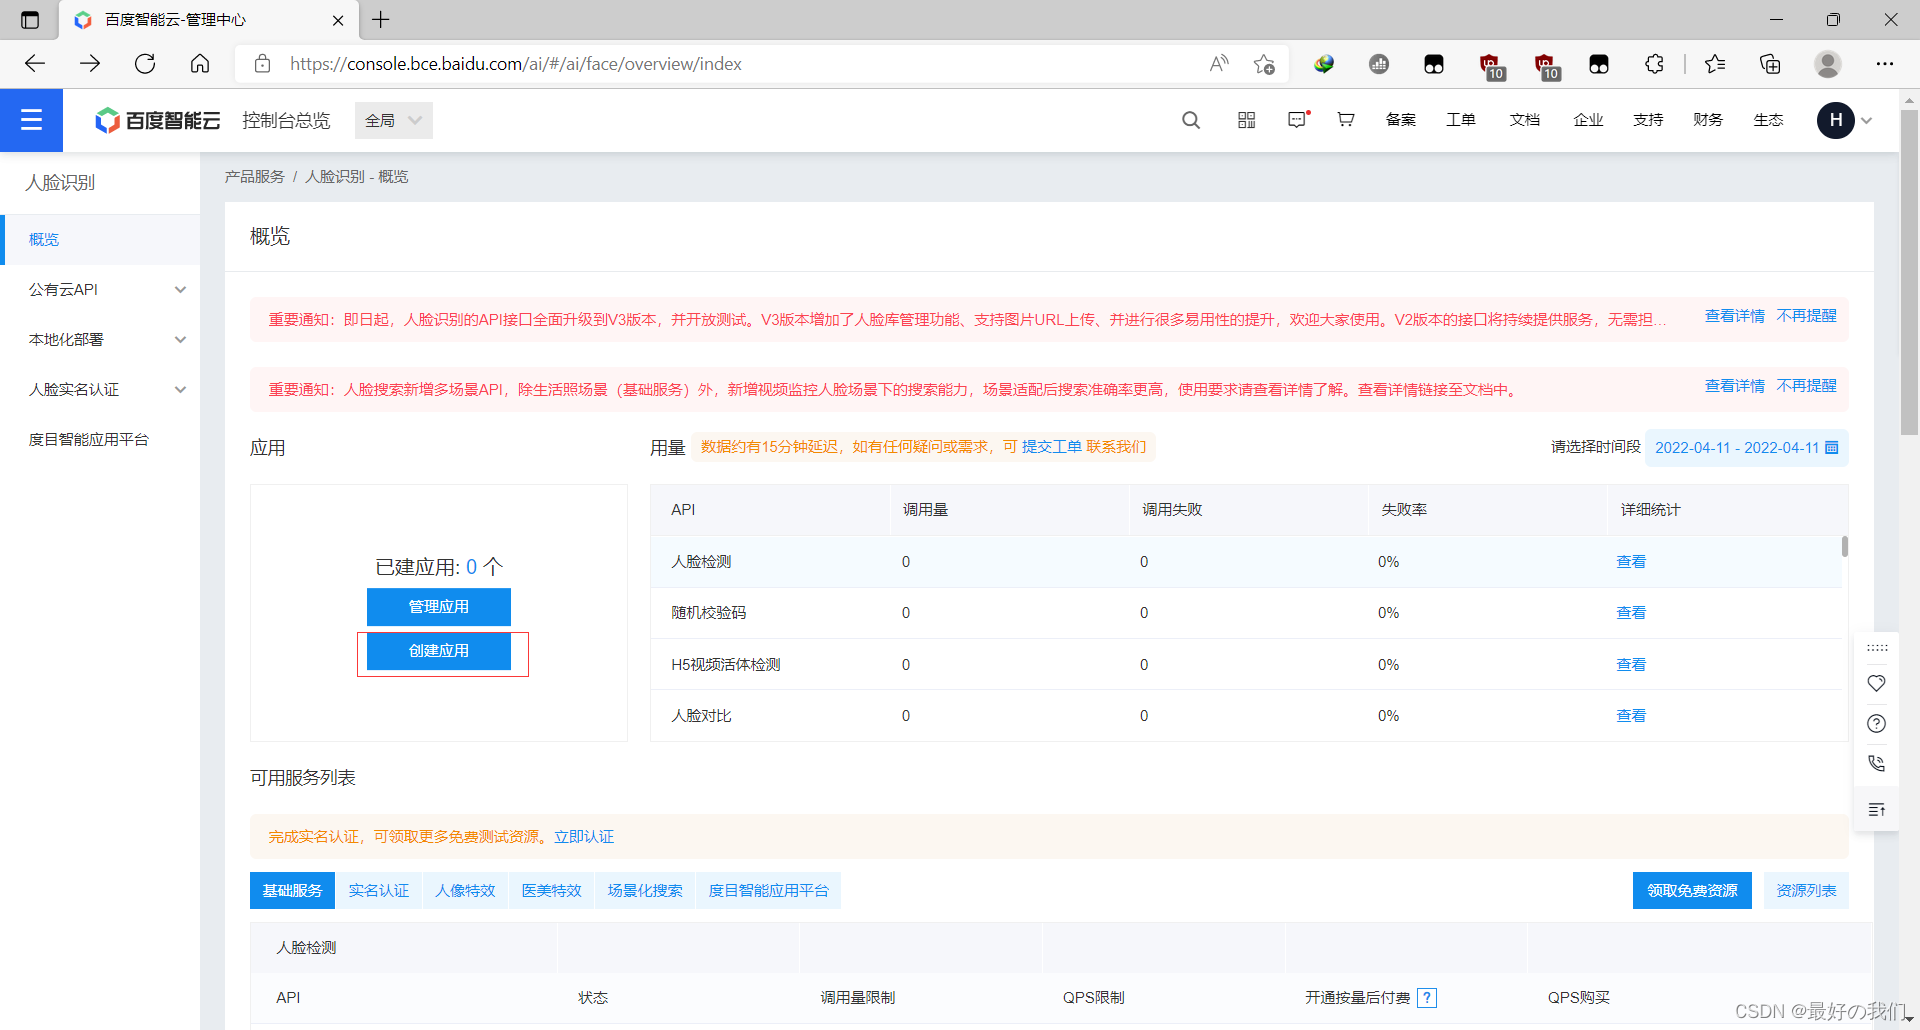Open the blue hamburger menu
This screenshot has height=1030, width=1920.
31,120
